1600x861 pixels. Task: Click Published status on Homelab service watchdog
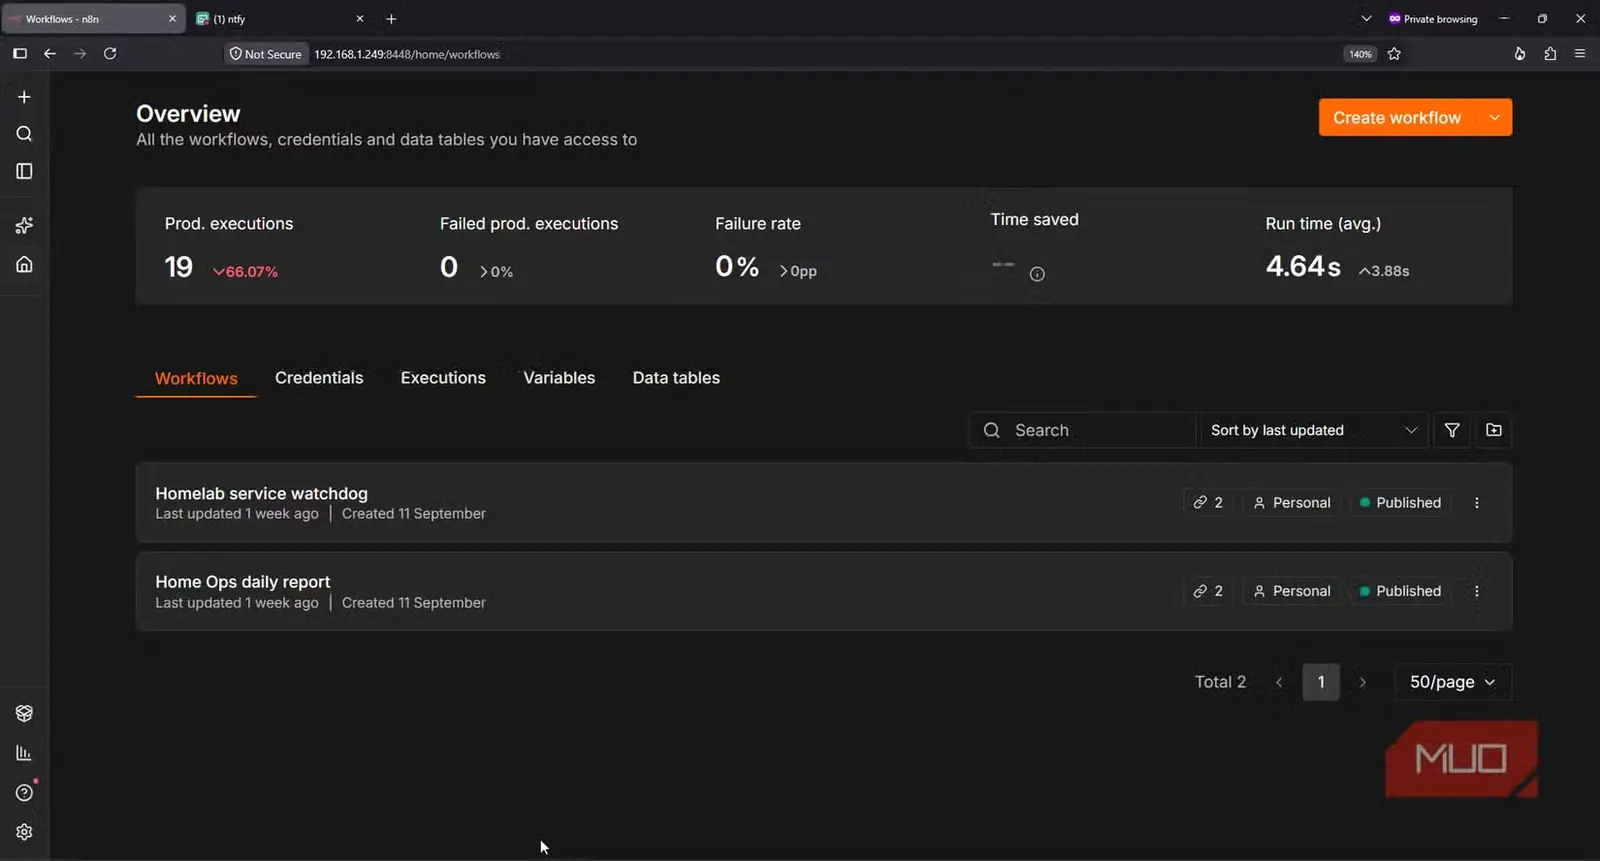click(x=1400, y=503)
